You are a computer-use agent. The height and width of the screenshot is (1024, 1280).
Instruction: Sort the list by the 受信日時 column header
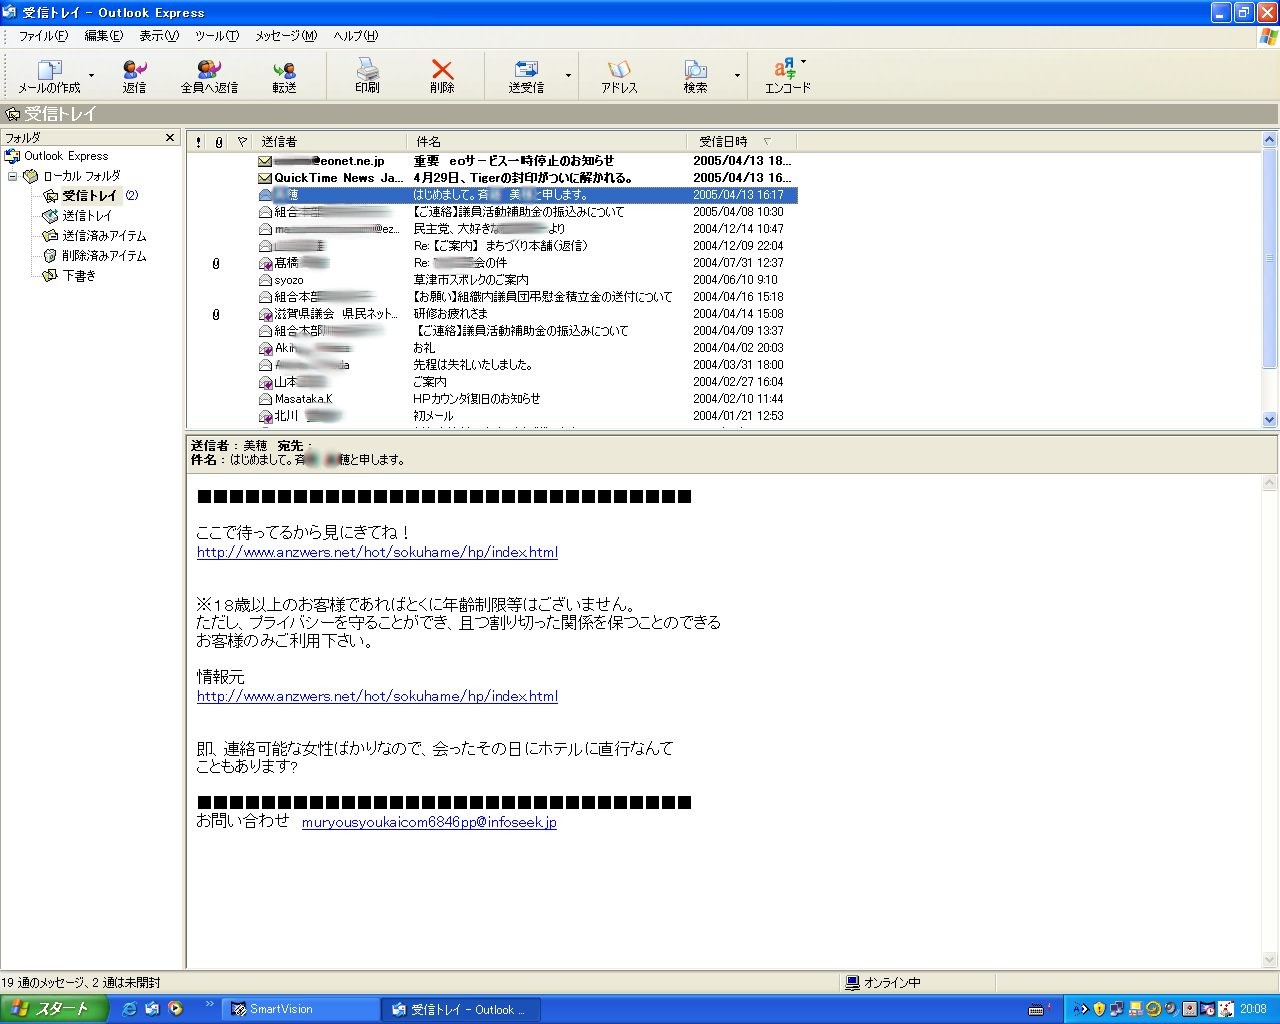(x=723, y=141)
